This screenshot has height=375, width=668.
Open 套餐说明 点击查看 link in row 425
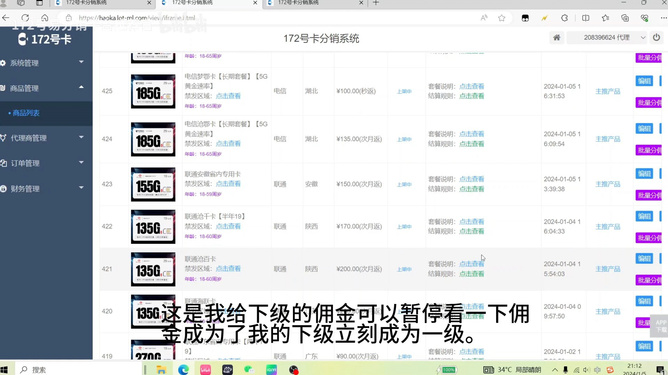pyautogui.click(x=472, y=86)
